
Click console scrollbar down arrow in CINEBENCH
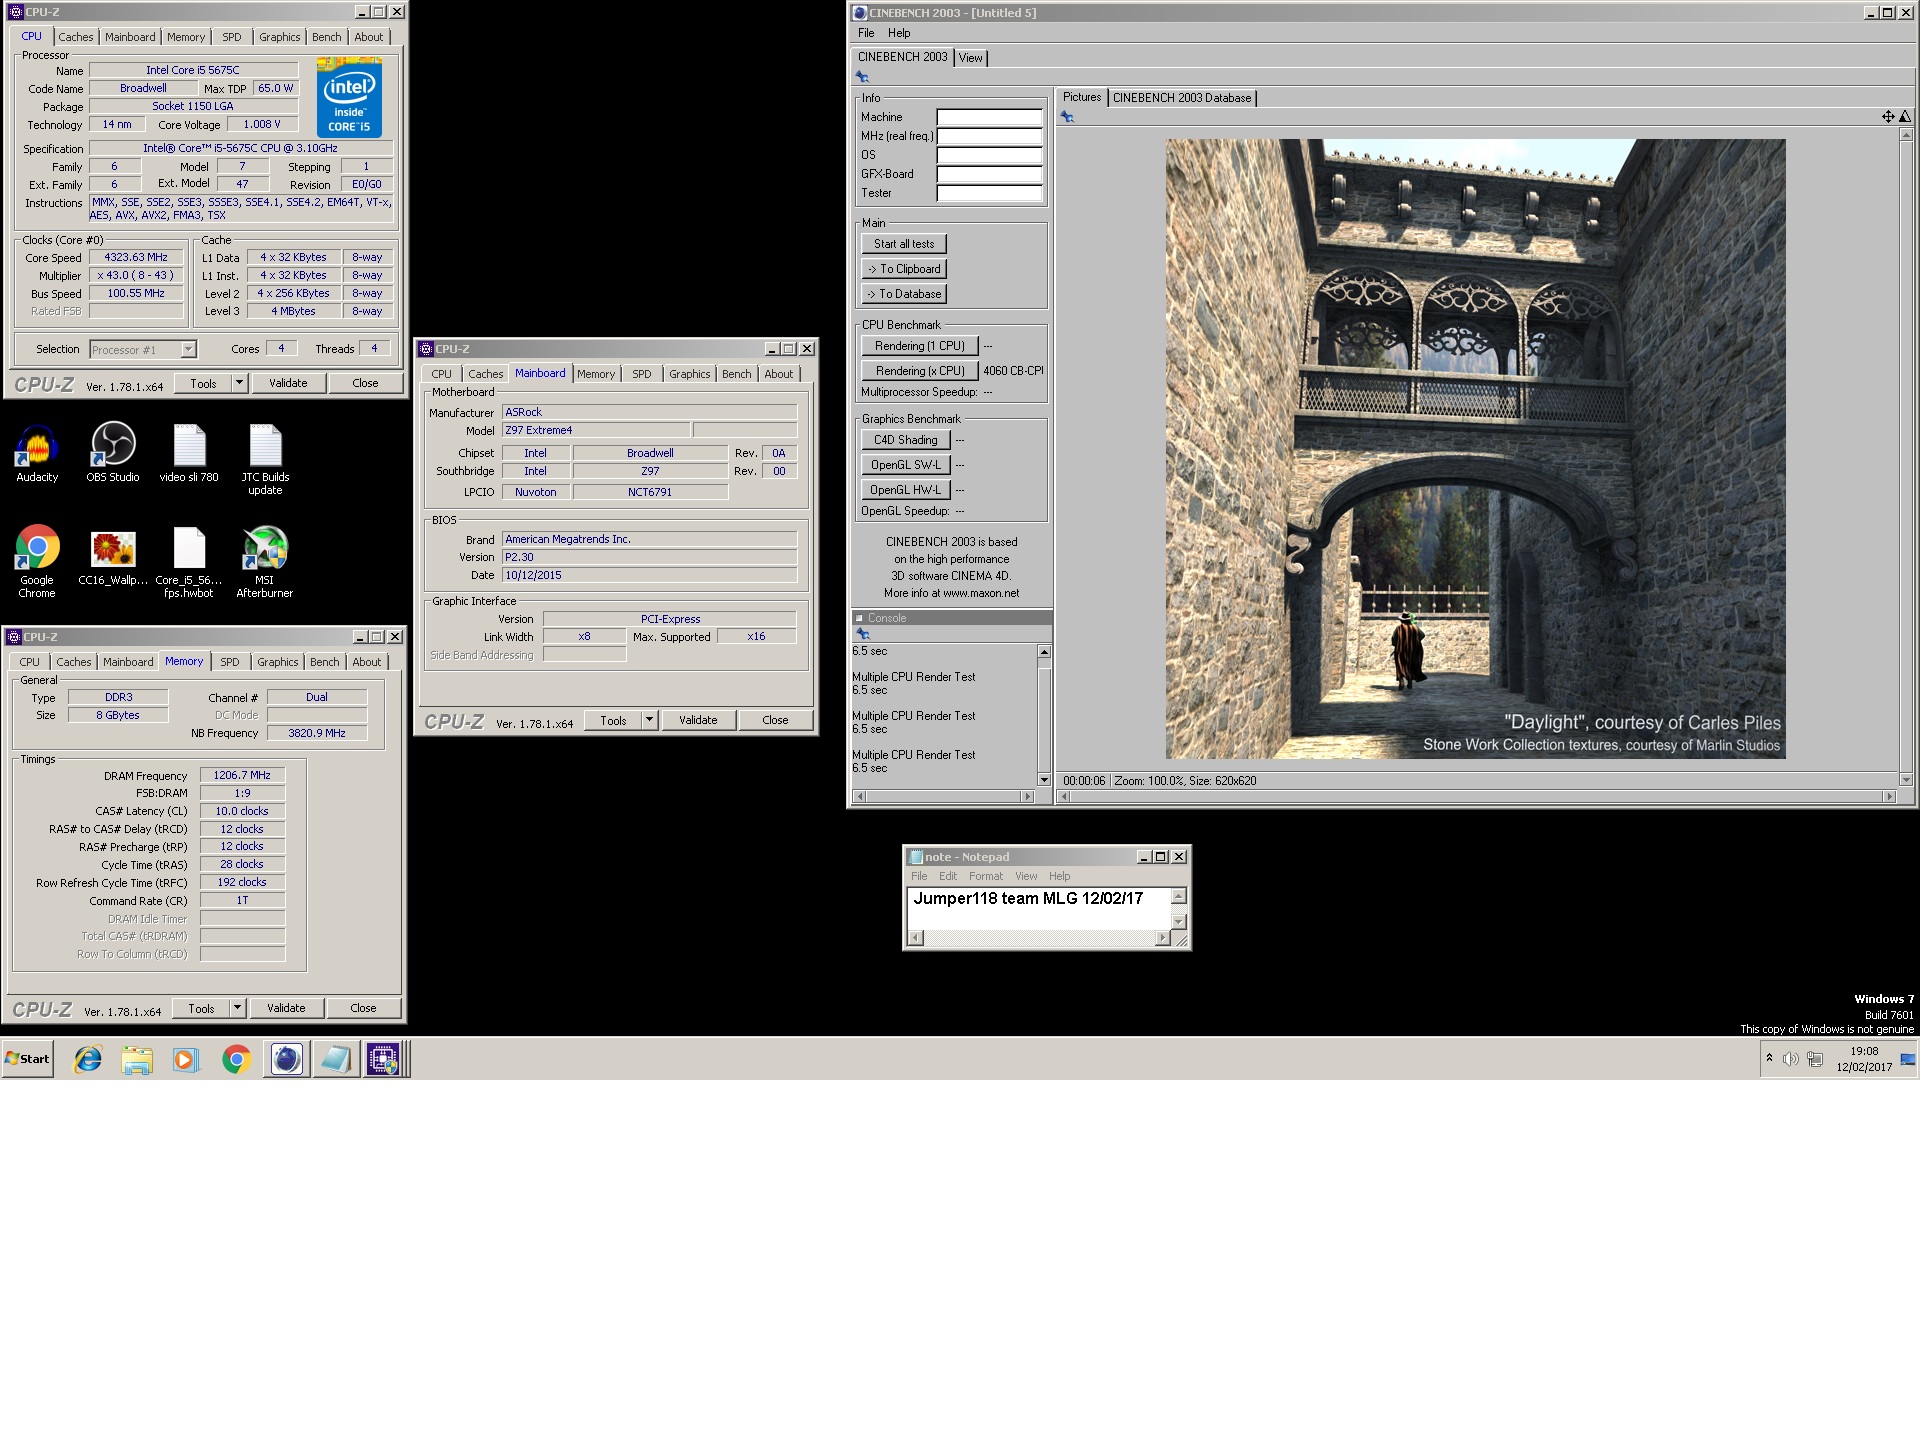click(x=1044, y=780)
